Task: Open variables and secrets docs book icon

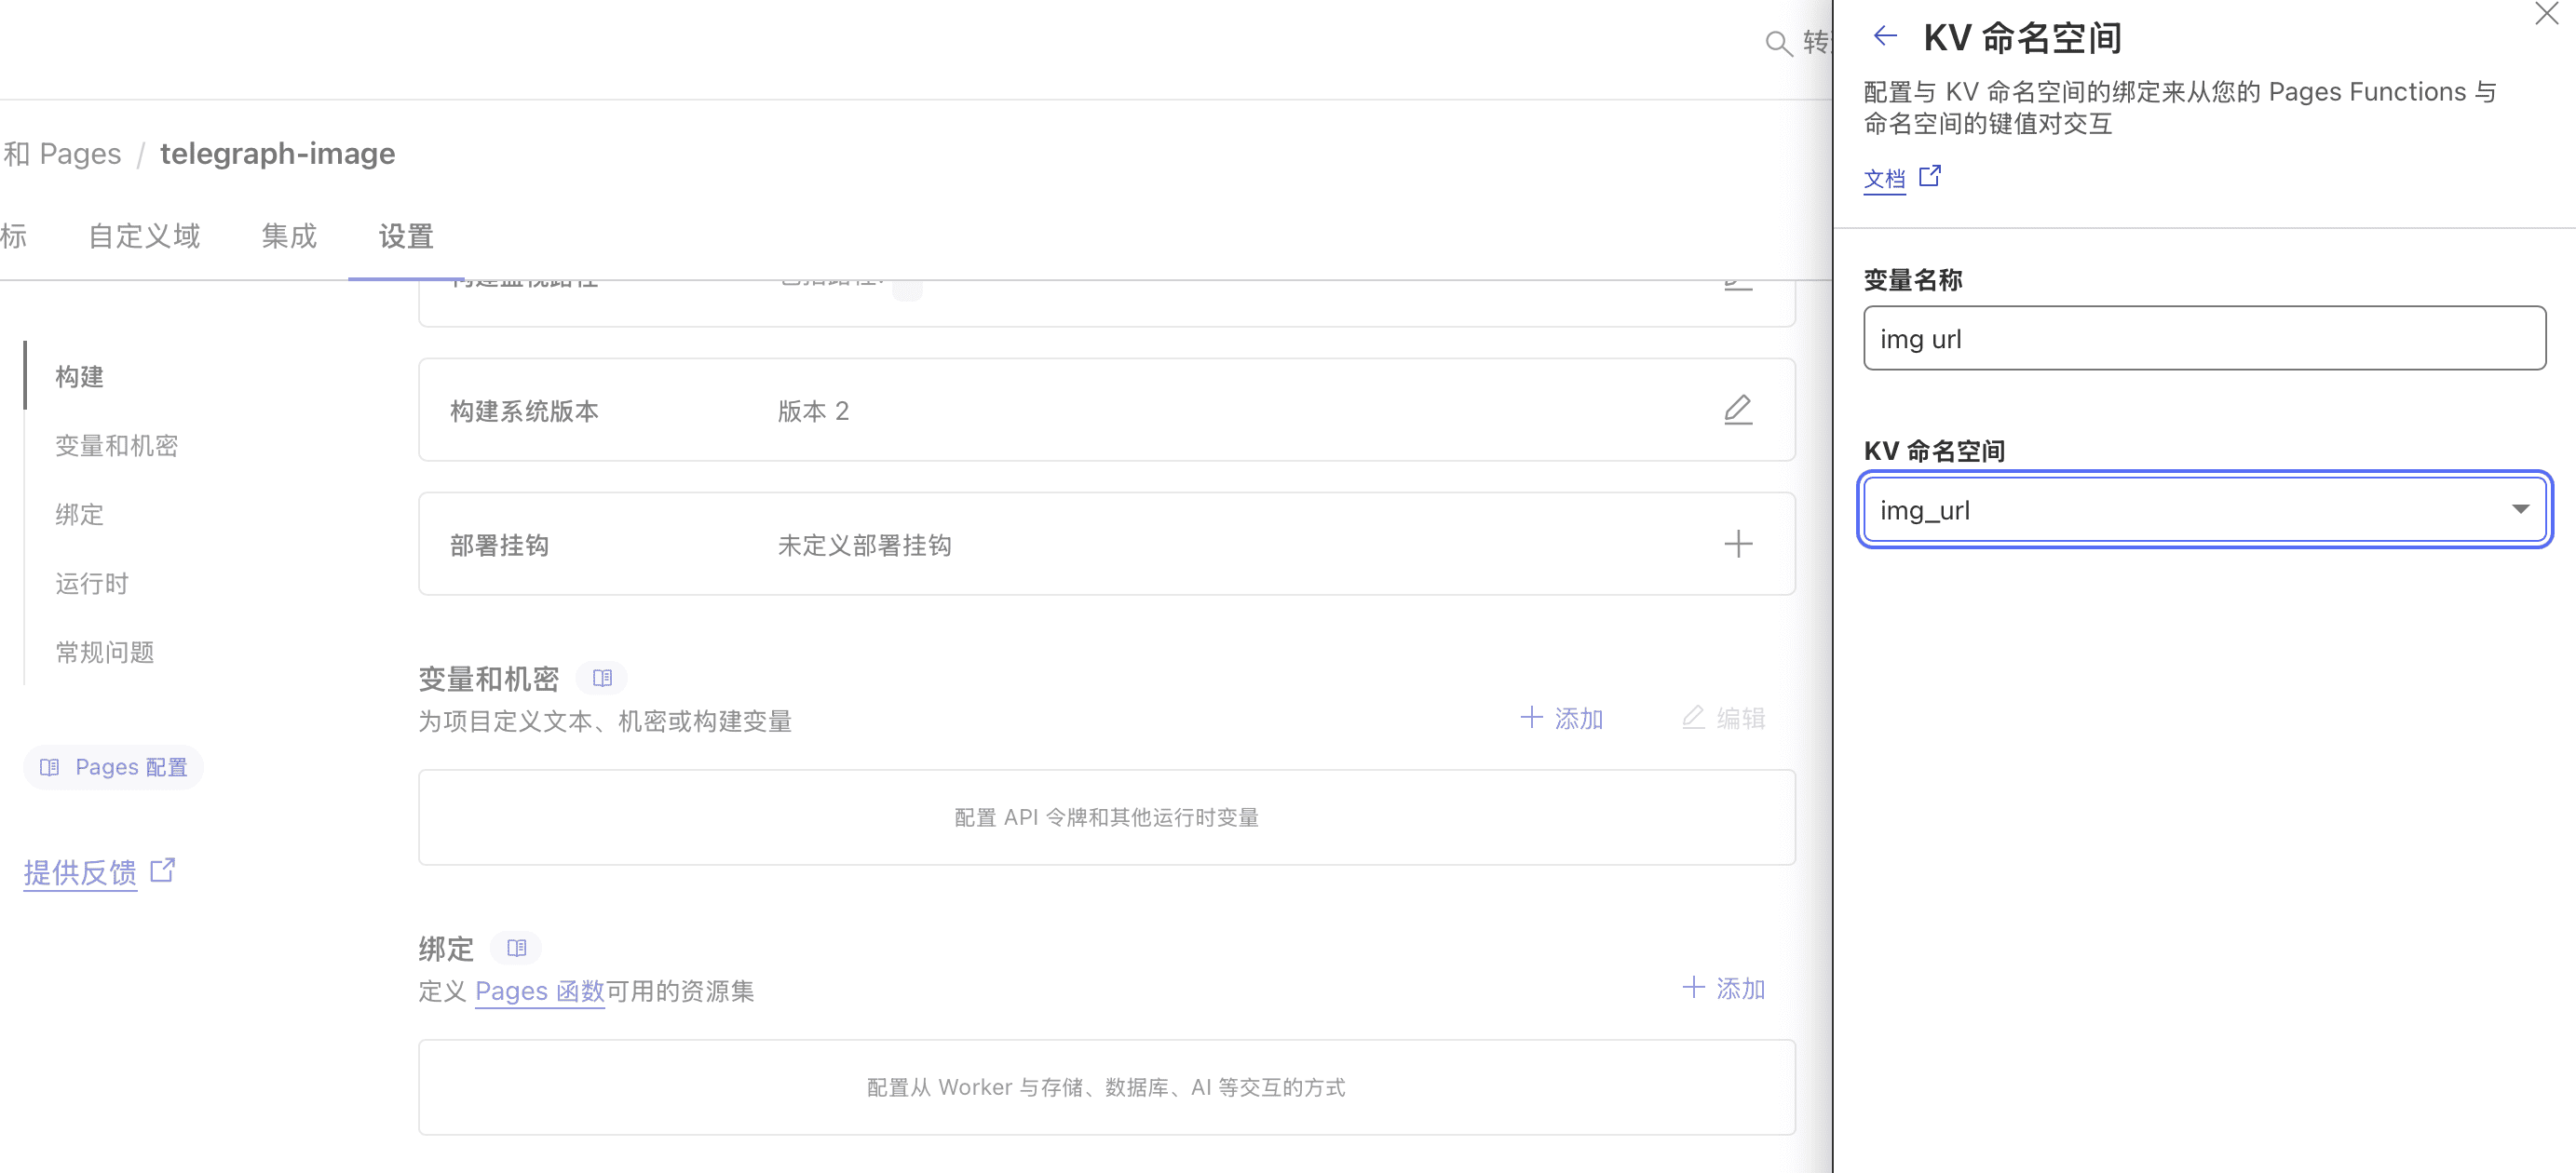Action: point(602,678)
